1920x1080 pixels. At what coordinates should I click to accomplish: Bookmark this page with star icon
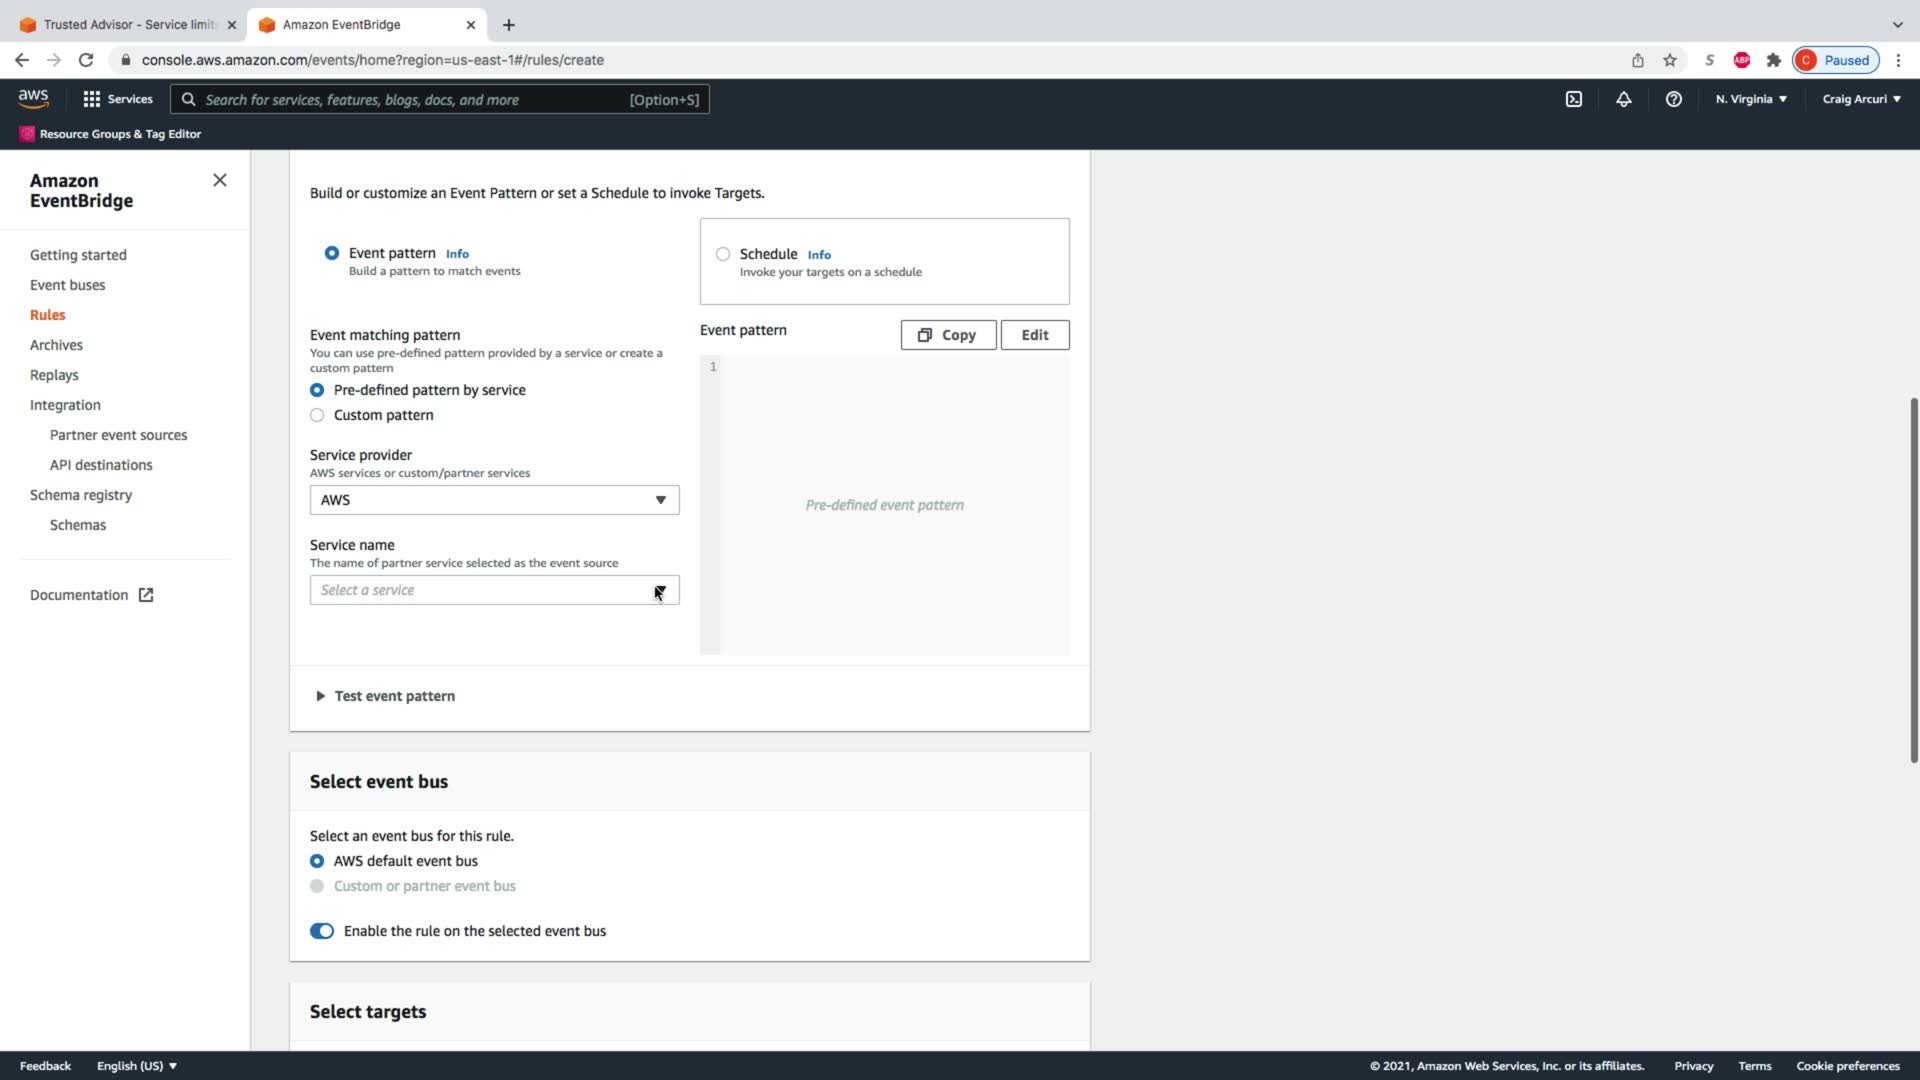pos(1669,60)
